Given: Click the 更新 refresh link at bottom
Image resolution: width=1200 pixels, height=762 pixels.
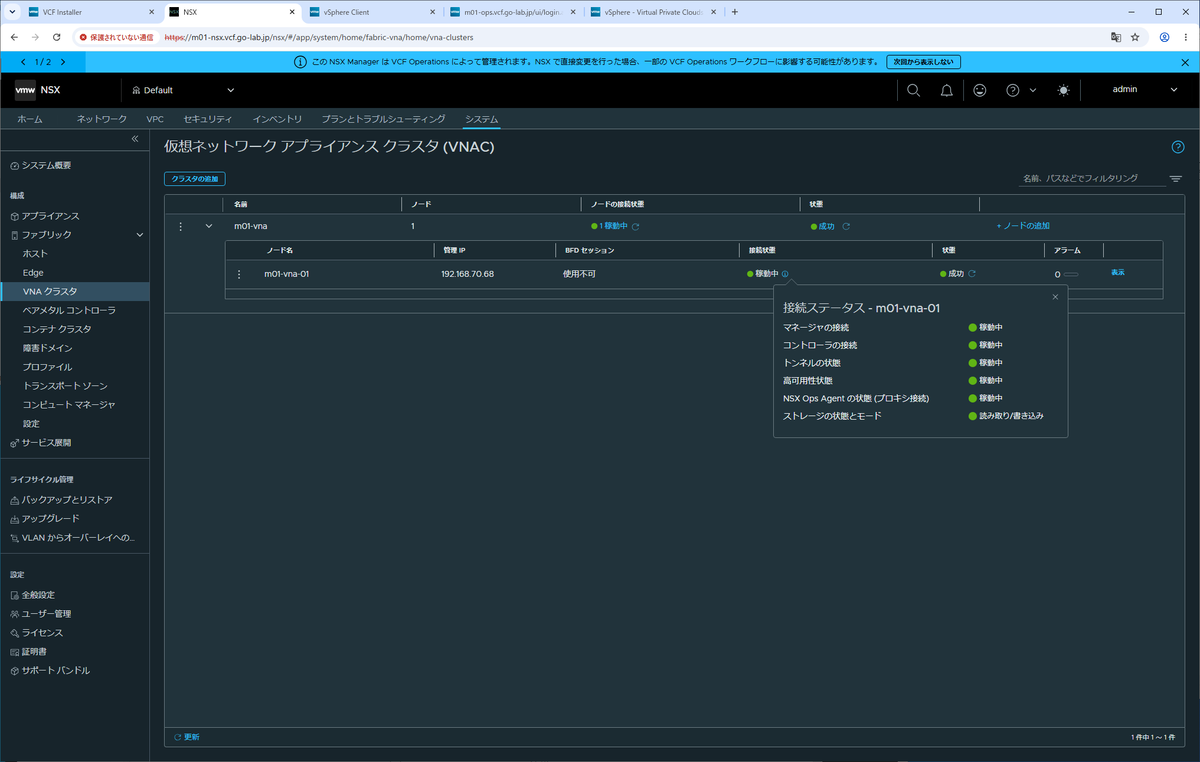Looking at the screenshot, I should [186, 737].
